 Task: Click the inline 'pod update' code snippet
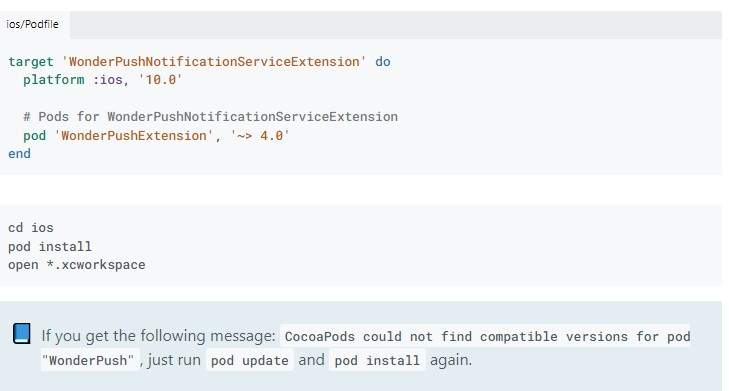[250, 360]
